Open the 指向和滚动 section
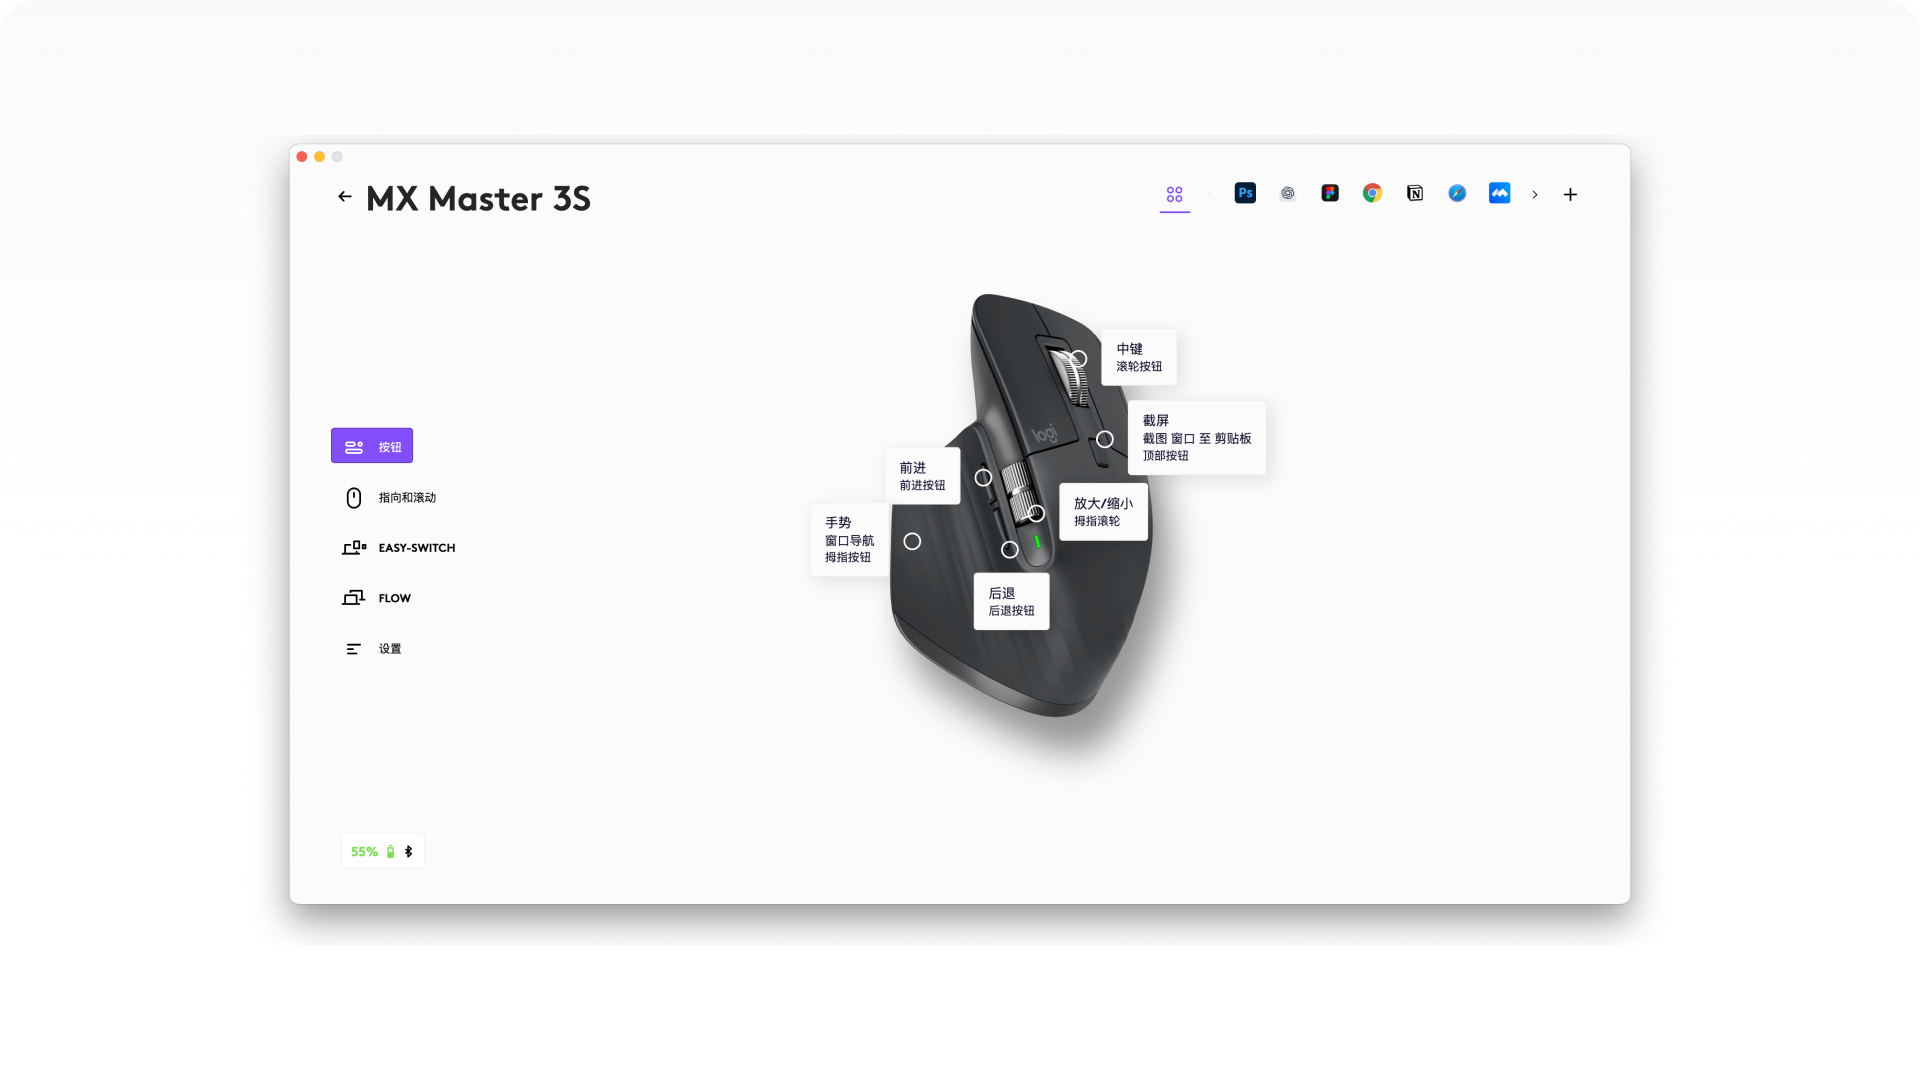 coord(391,497)
